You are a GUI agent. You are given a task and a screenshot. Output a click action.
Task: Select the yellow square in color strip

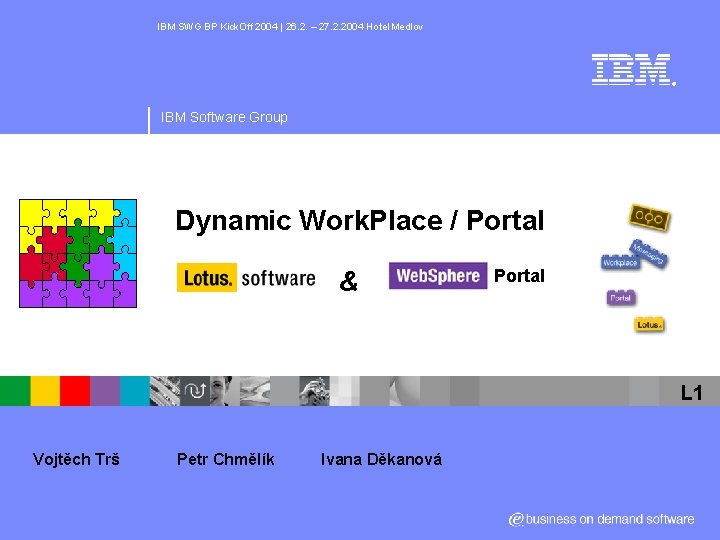point(45,391)
